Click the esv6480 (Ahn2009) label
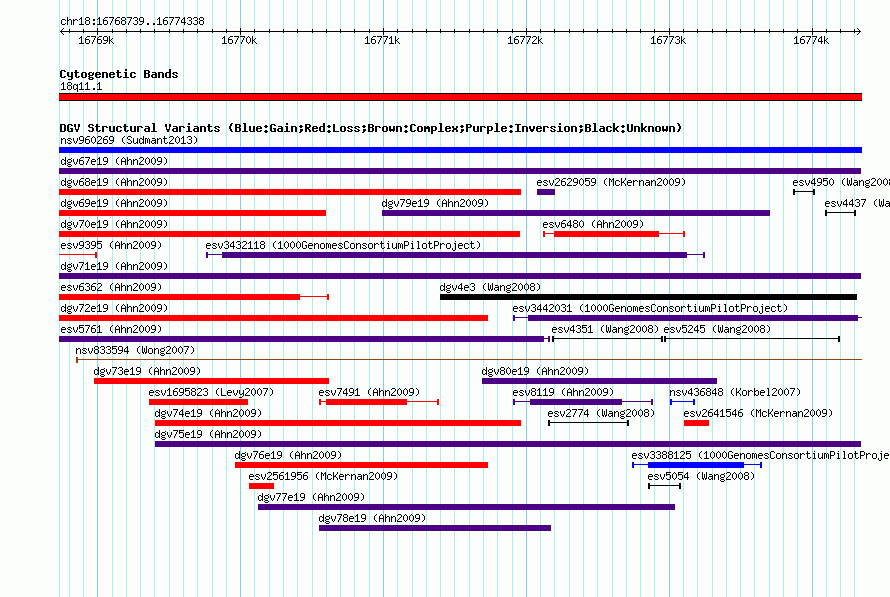This screenshot has width=890, height=597. coord(593,224)
